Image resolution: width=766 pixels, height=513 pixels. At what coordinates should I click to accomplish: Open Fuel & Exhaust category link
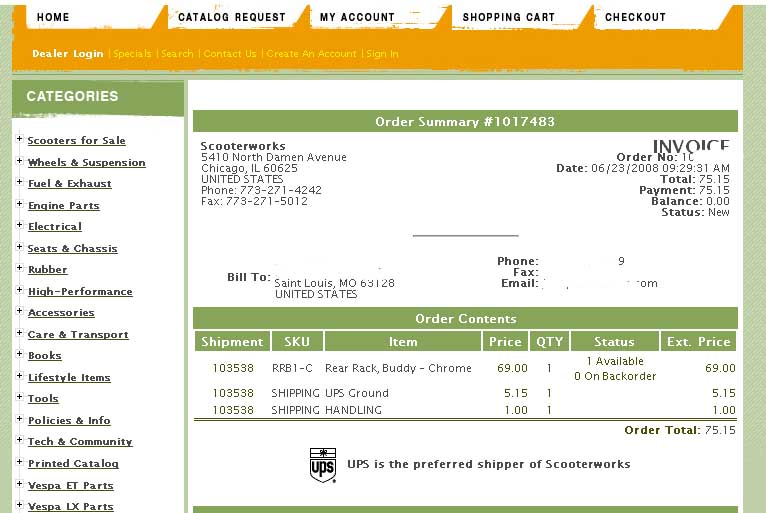click(x=70, y=184)
